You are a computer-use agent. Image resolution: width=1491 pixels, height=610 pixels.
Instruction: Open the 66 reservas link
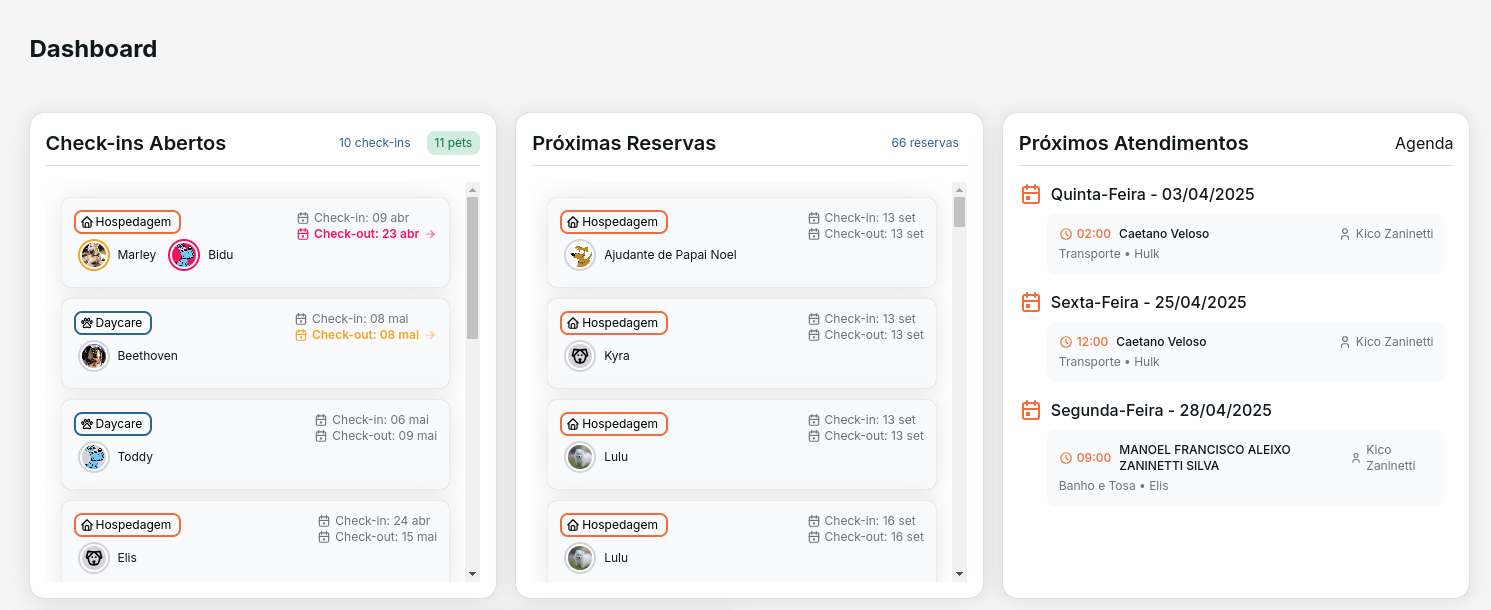924,143
